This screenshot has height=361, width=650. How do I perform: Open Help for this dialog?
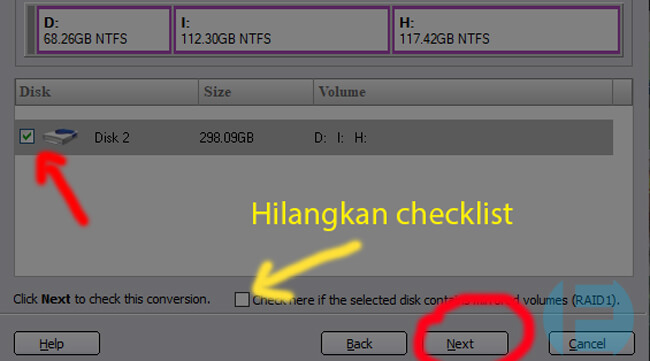coord(57,343)
